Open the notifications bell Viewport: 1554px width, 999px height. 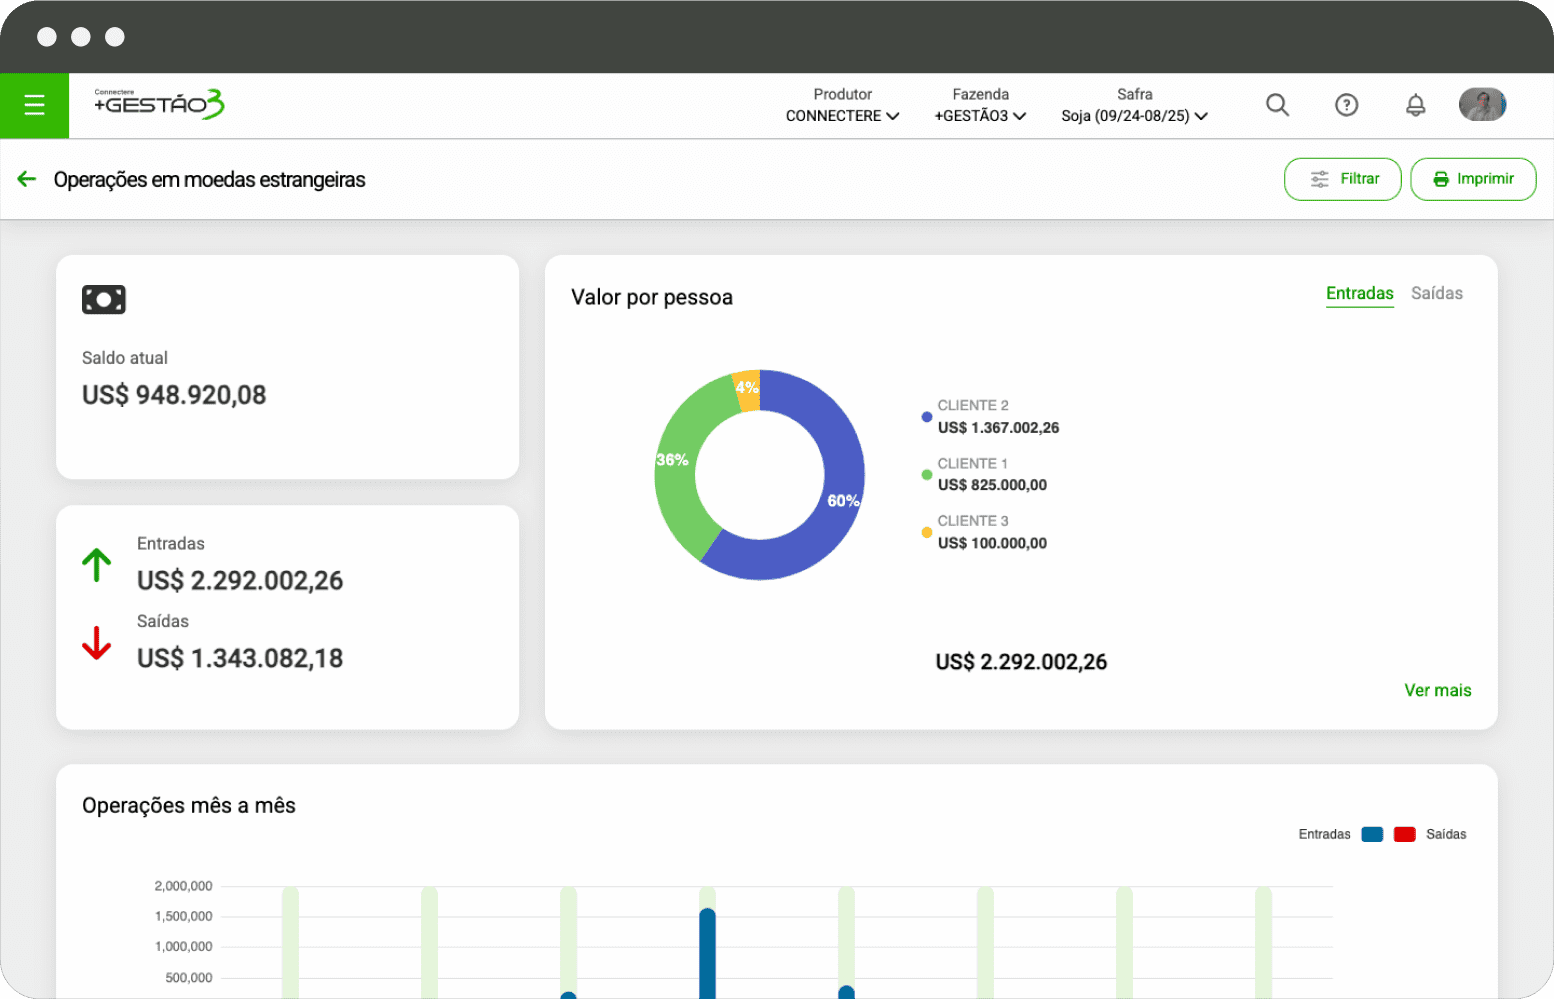pyautogui.click(x=1415, y=105)
